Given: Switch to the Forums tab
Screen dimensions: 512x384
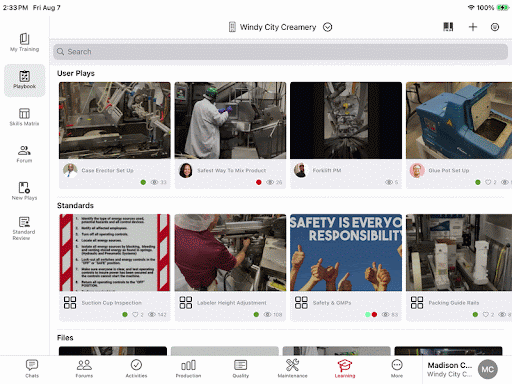Looking at the screenshot, I should tap(84, 369).
